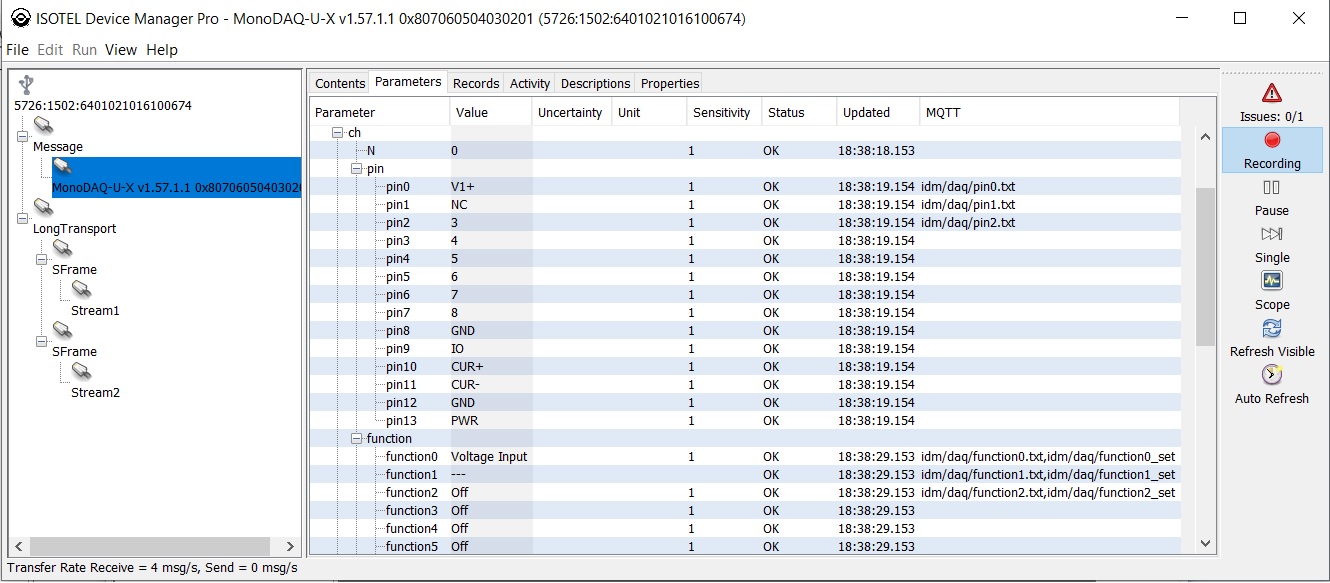The width and height of the screenshot is (1330, 583).
Task: Click the 'CUR-' value of pin11
Action: 466,385
